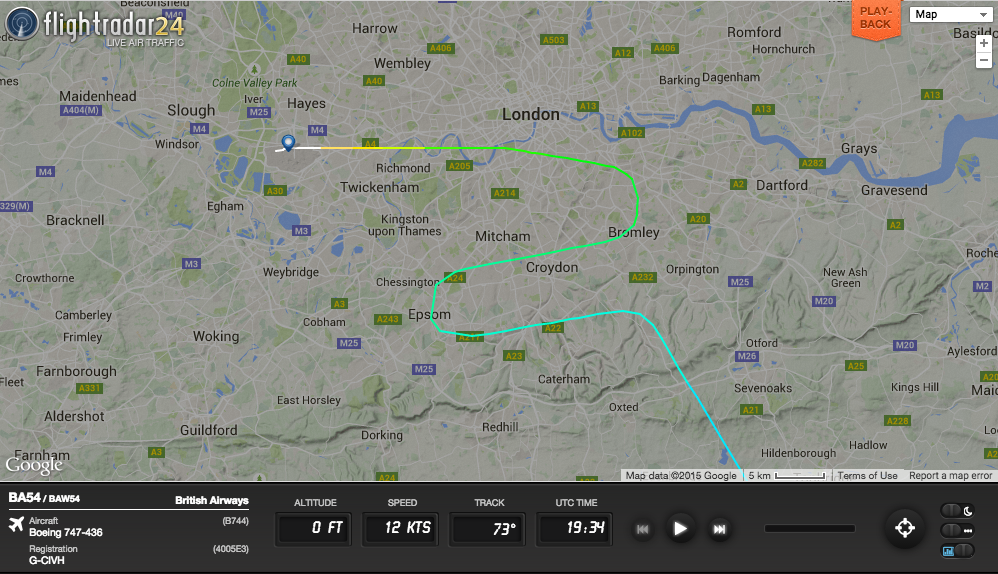Zoom out the map with minus
This screenshot has width=998, height=574.
(x=983, y=60)
